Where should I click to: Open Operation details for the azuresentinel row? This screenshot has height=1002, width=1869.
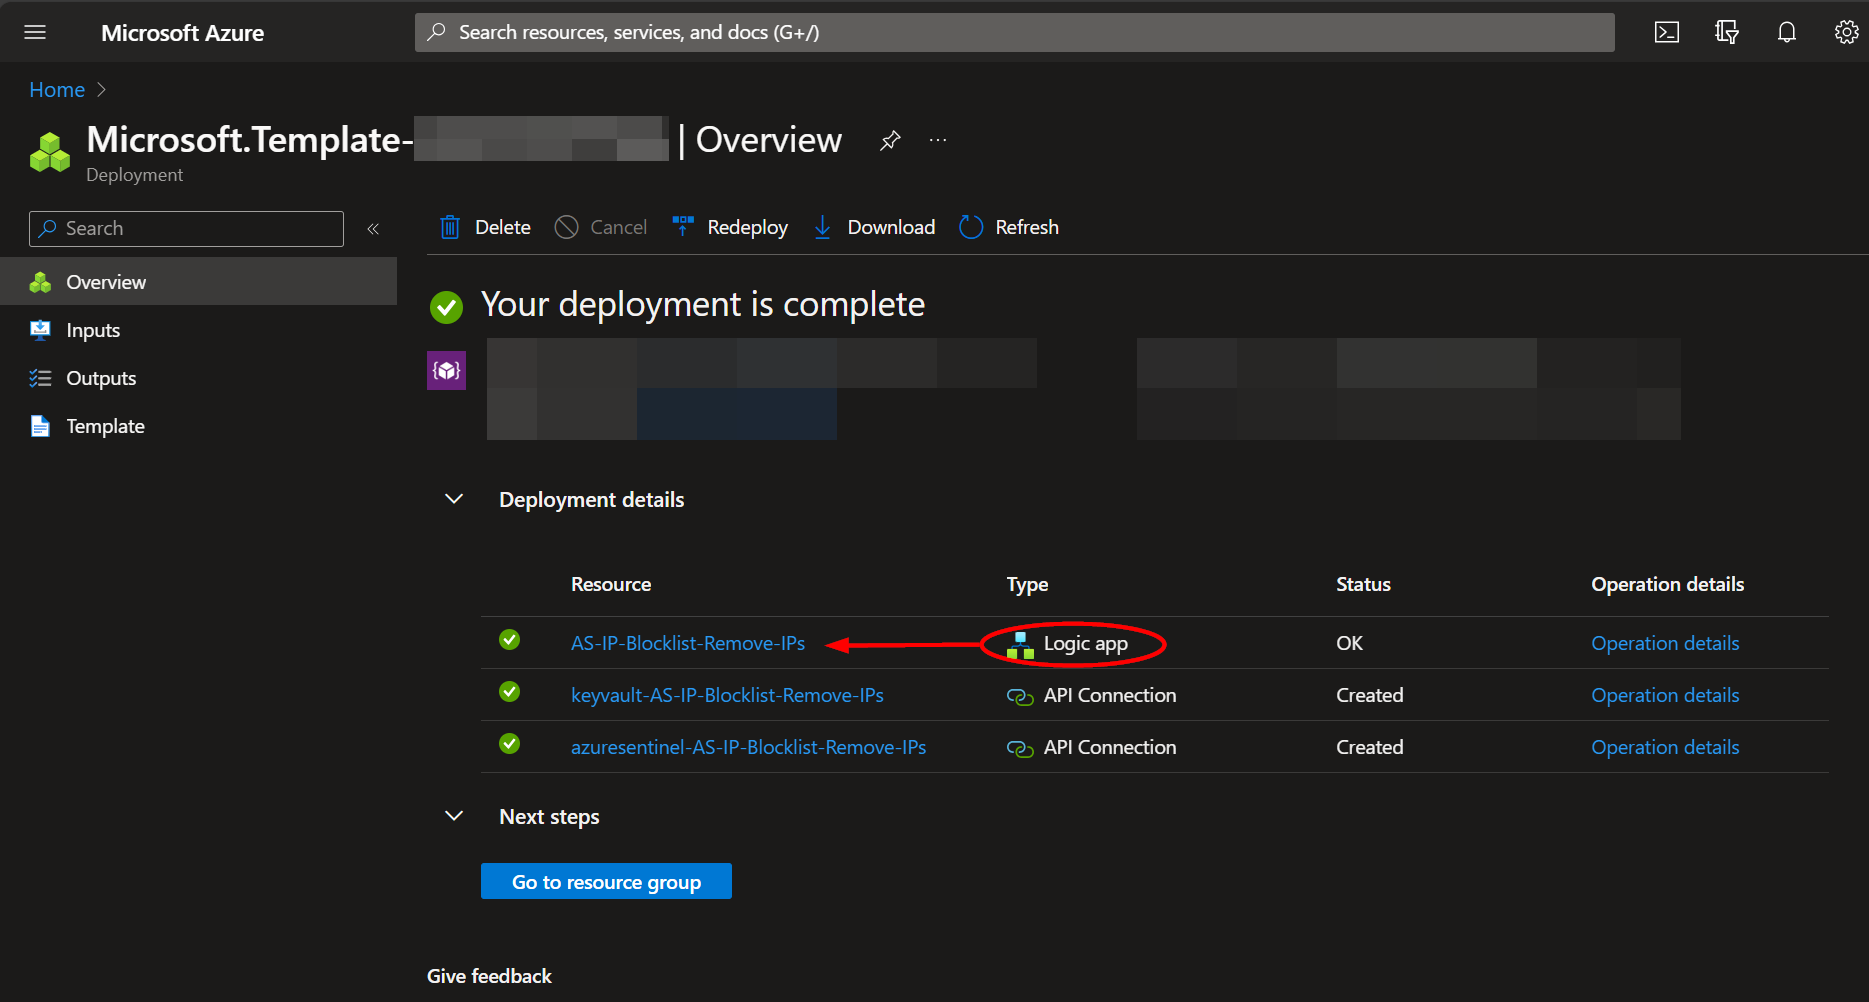pyautogui.click(x=1665, y=747)
